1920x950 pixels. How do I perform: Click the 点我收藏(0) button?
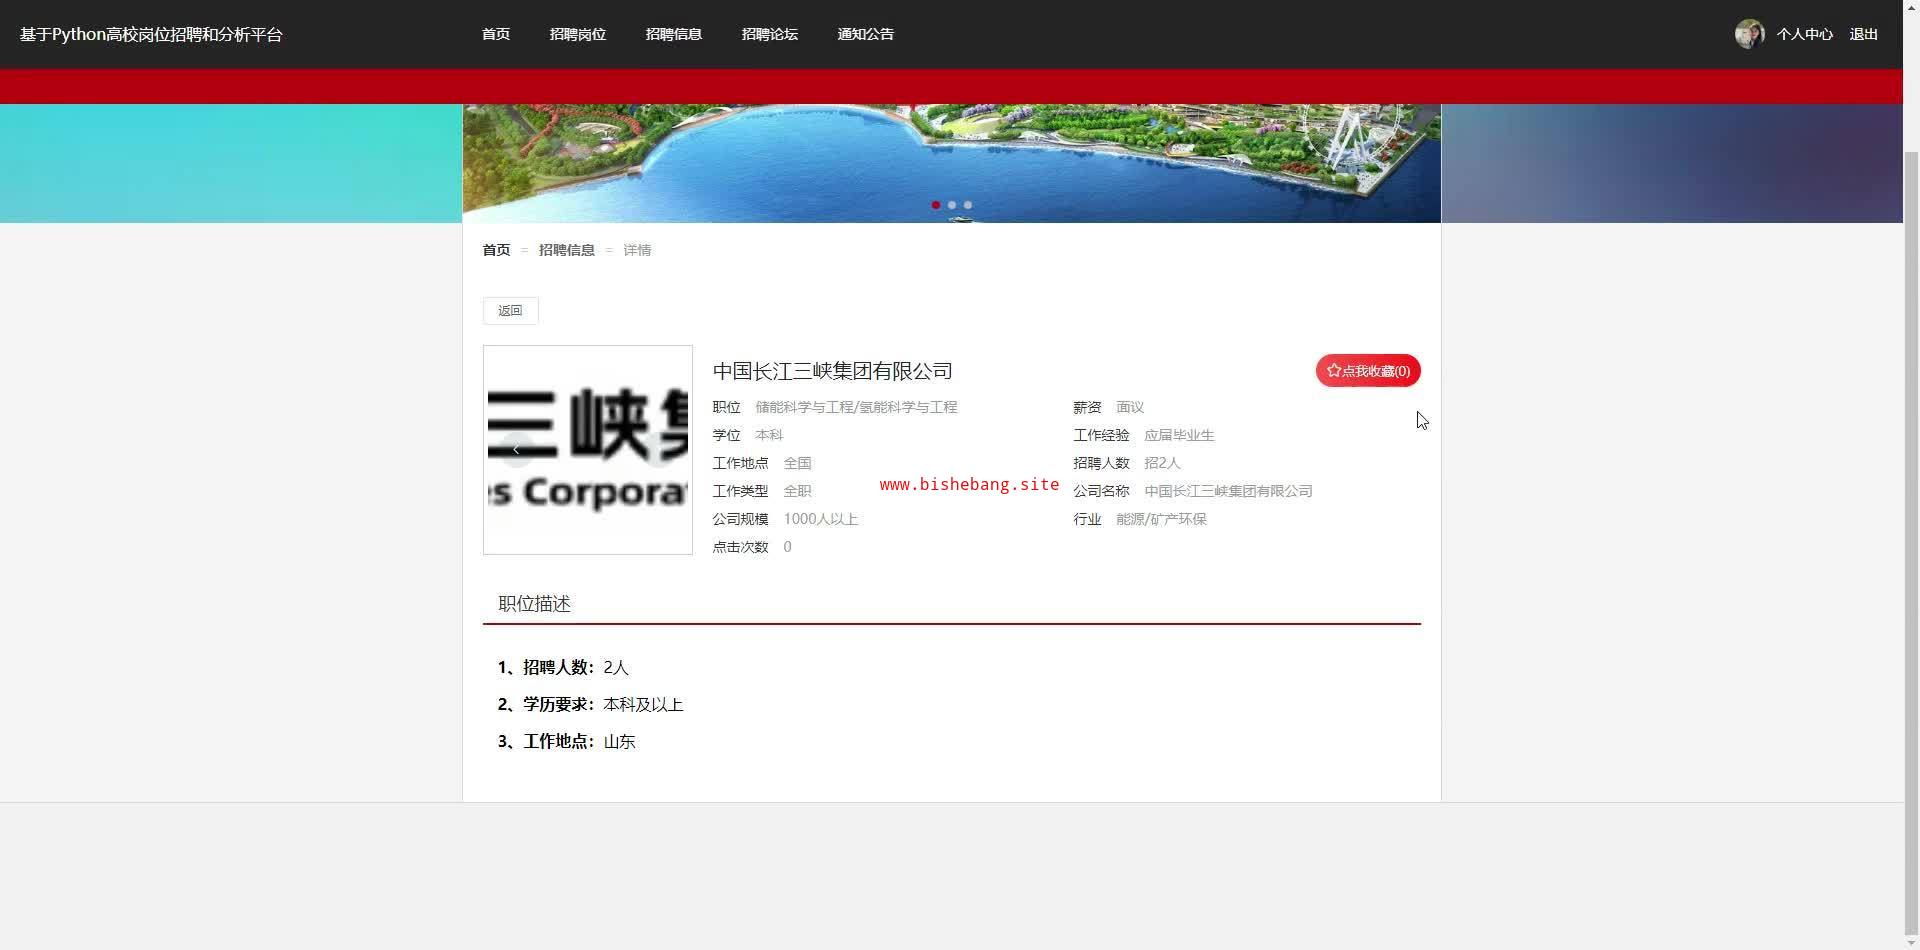(1368, 371)
